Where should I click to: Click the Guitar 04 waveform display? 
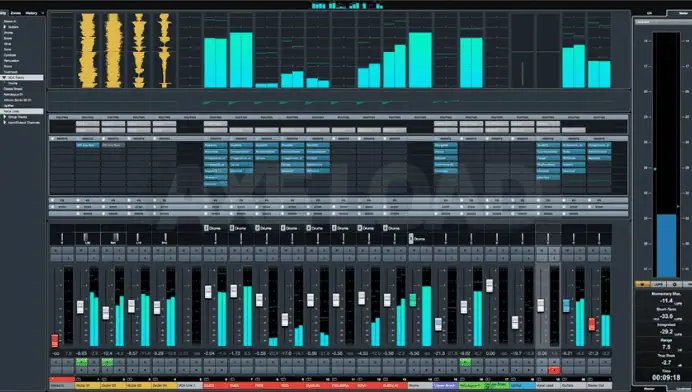pyautogui.click(x=165, y=50)
